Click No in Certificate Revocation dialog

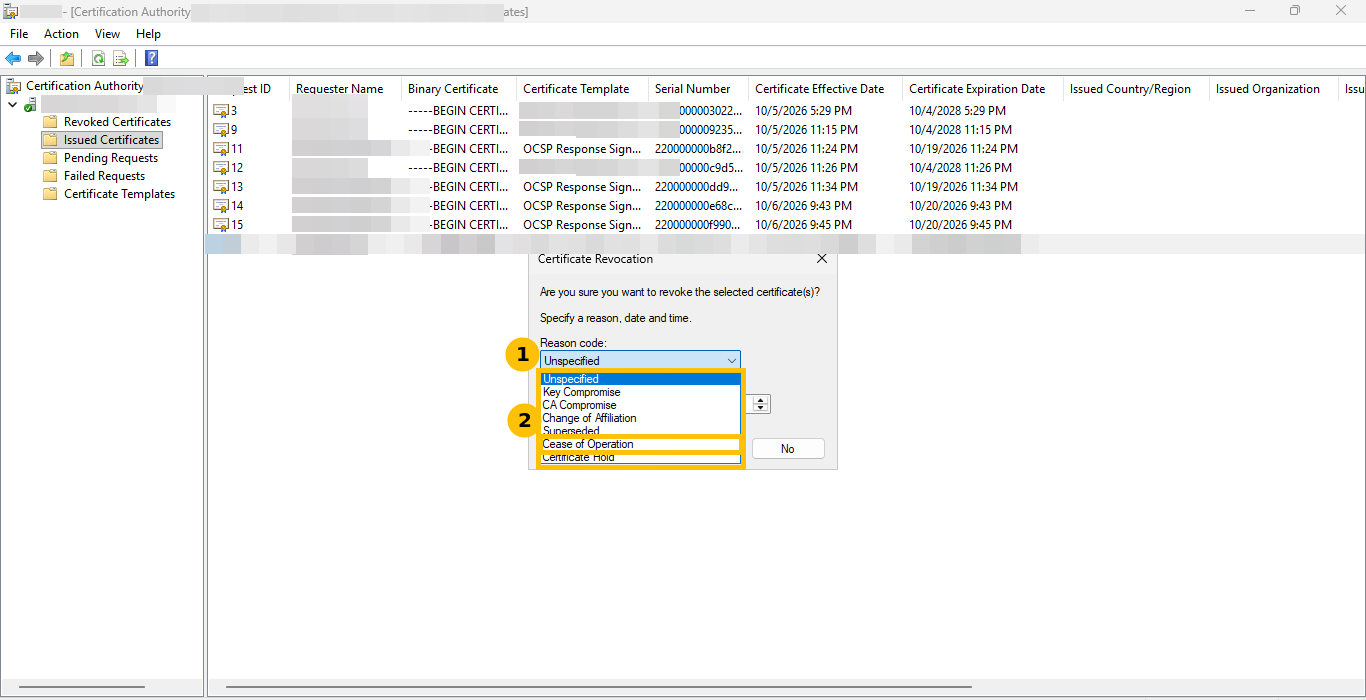click(788, 449)
